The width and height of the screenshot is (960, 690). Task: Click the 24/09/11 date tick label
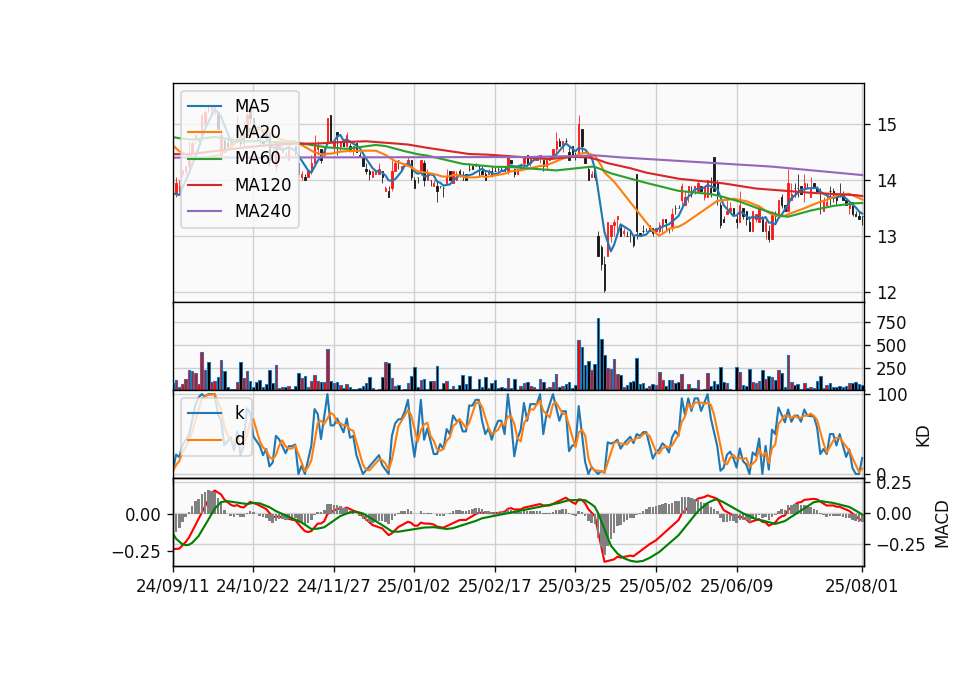173,586
